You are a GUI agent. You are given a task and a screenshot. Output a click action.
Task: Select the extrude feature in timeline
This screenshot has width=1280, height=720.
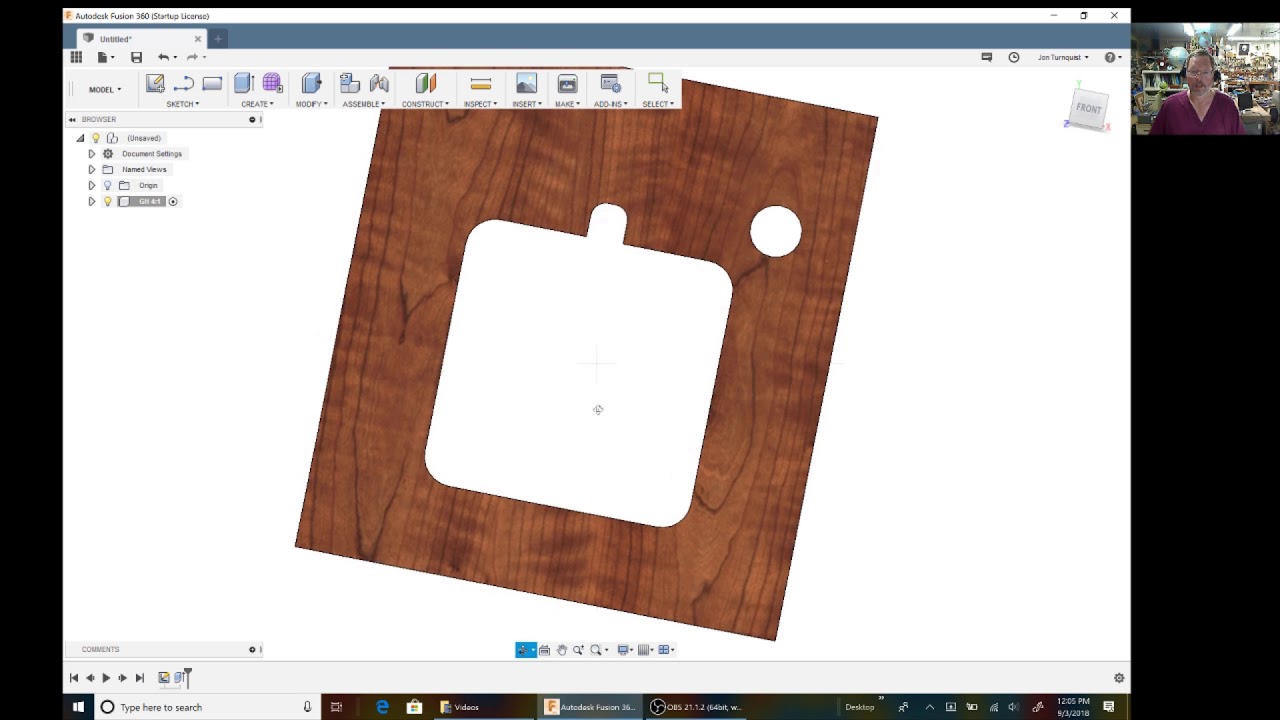point(180,678)
